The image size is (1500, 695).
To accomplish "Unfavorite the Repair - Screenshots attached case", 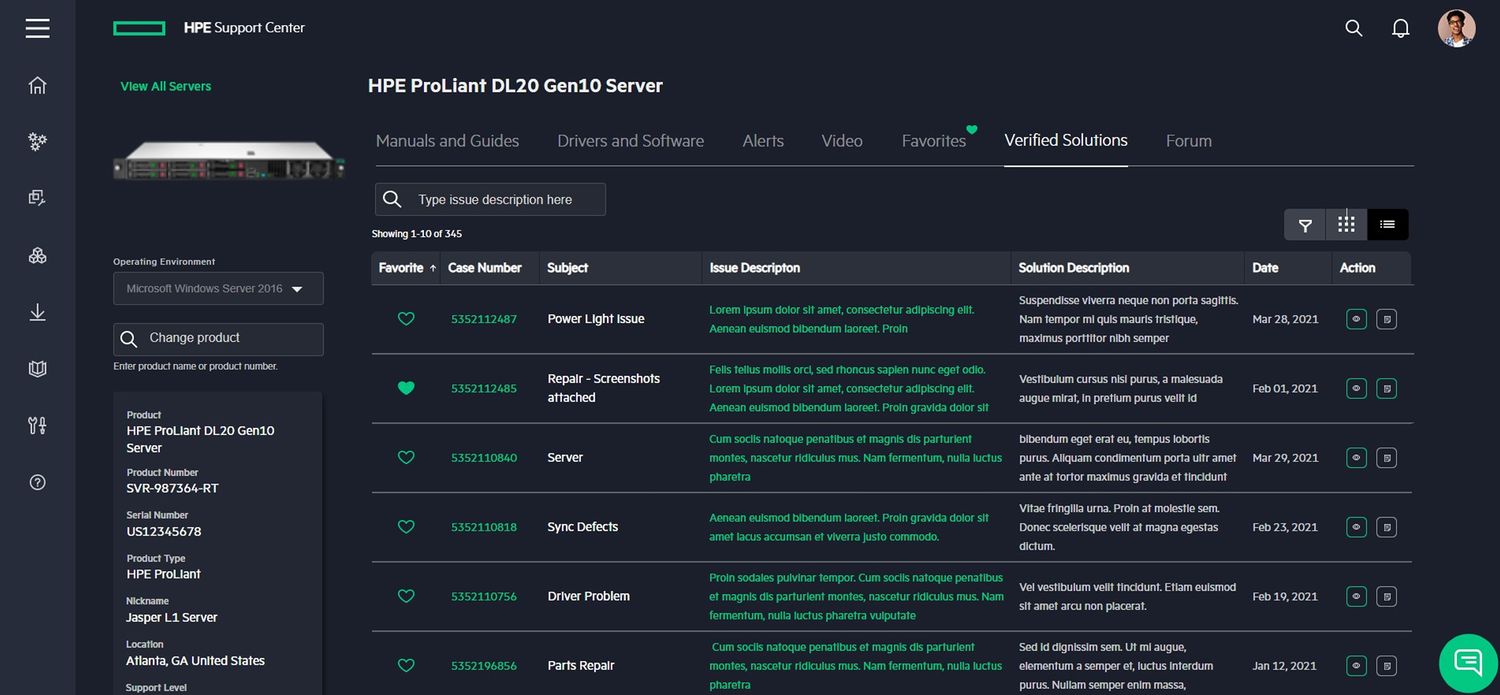I will coord(406,388).
